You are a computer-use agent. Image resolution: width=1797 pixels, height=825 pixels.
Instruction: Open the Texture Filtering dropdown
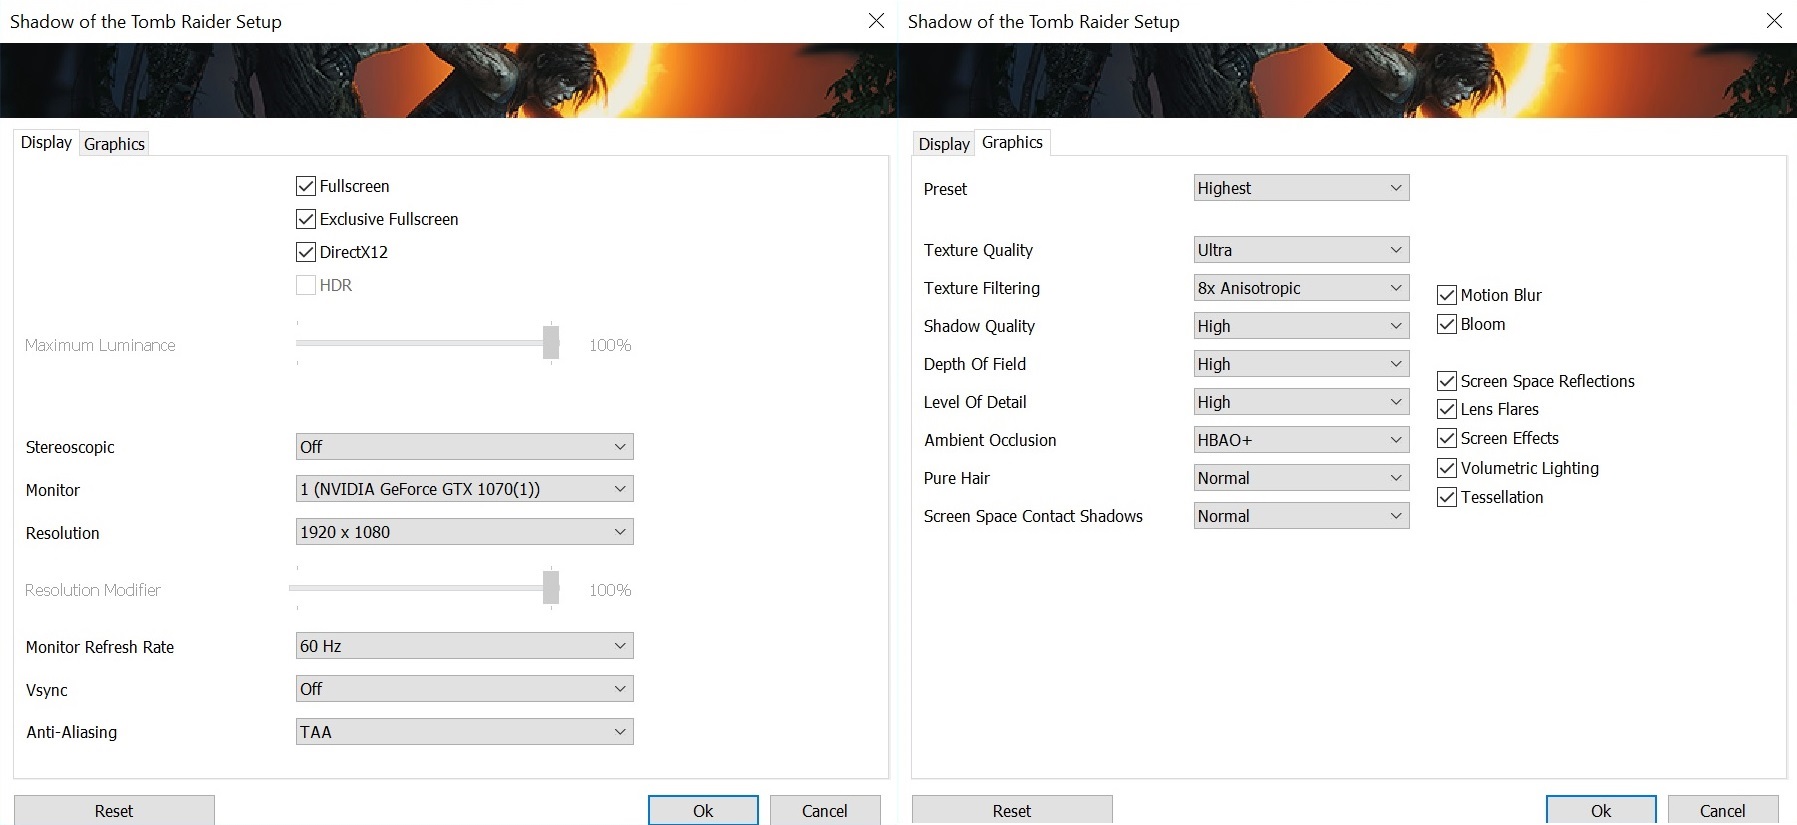point(1301,288)
